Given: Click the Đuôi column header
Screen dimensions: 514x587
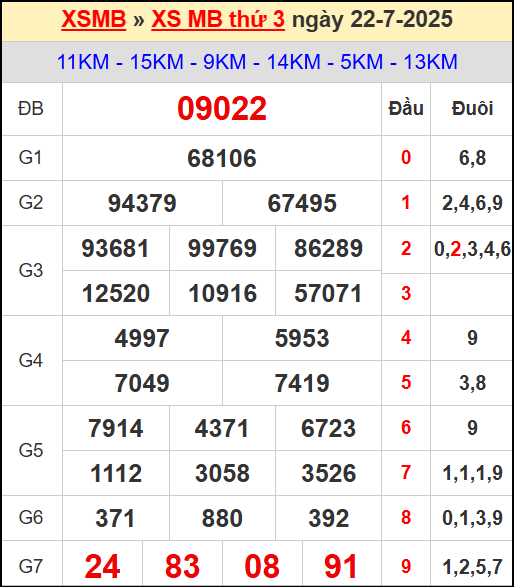Looking at the screenshot, I should point(472,109).
